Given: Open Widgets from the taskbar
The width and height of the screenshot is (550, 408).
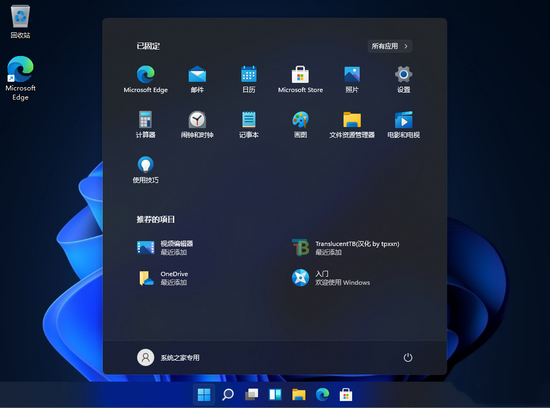Looking at the screenshot, I should [x=275, y=394].
